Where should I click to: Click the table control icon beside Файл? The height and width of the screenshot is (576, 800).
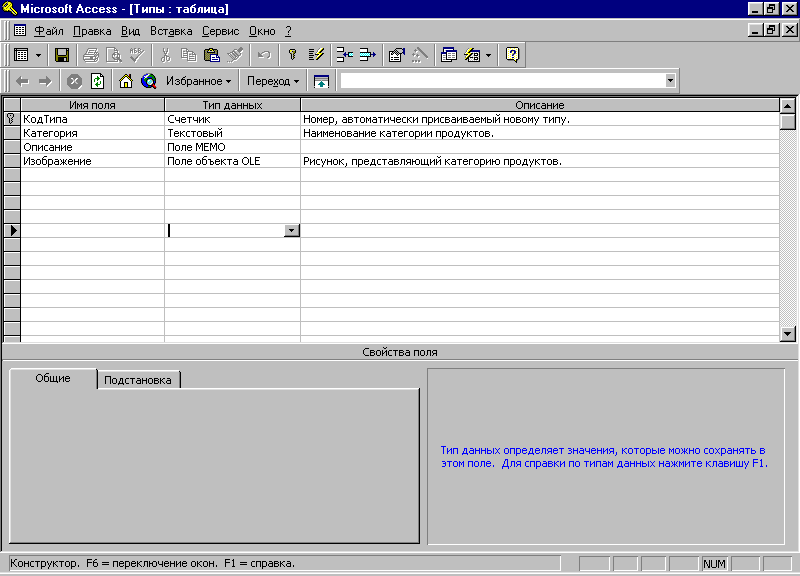[x=20, y=31]
